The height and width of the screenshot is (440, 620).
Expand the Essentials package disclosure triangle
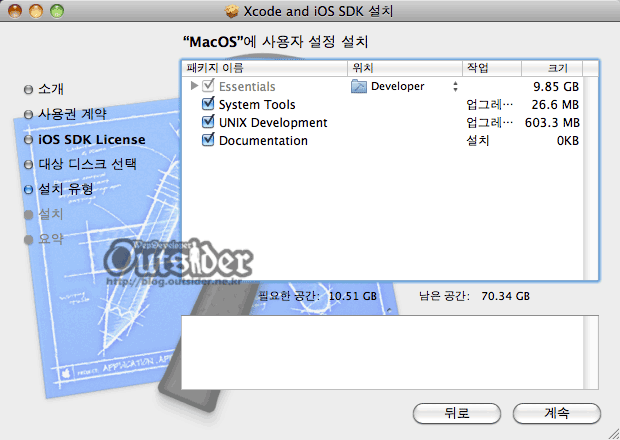[194, 85]
